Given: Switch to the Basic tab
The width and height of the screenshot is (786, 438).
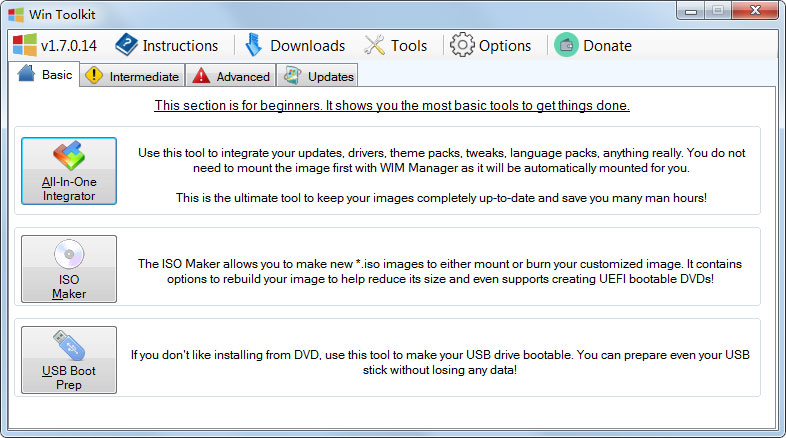Looking at the screenshot, I should 45,75.
